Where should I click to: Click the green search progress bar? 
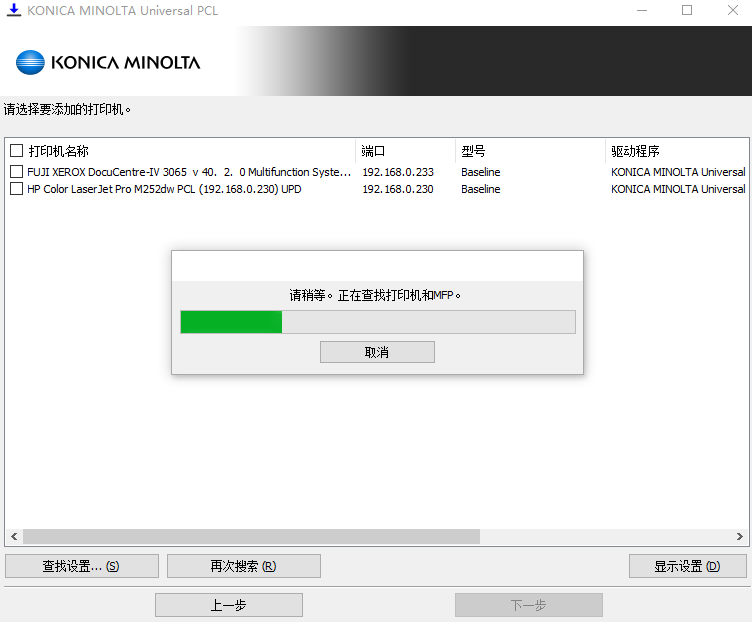point(378,322)
